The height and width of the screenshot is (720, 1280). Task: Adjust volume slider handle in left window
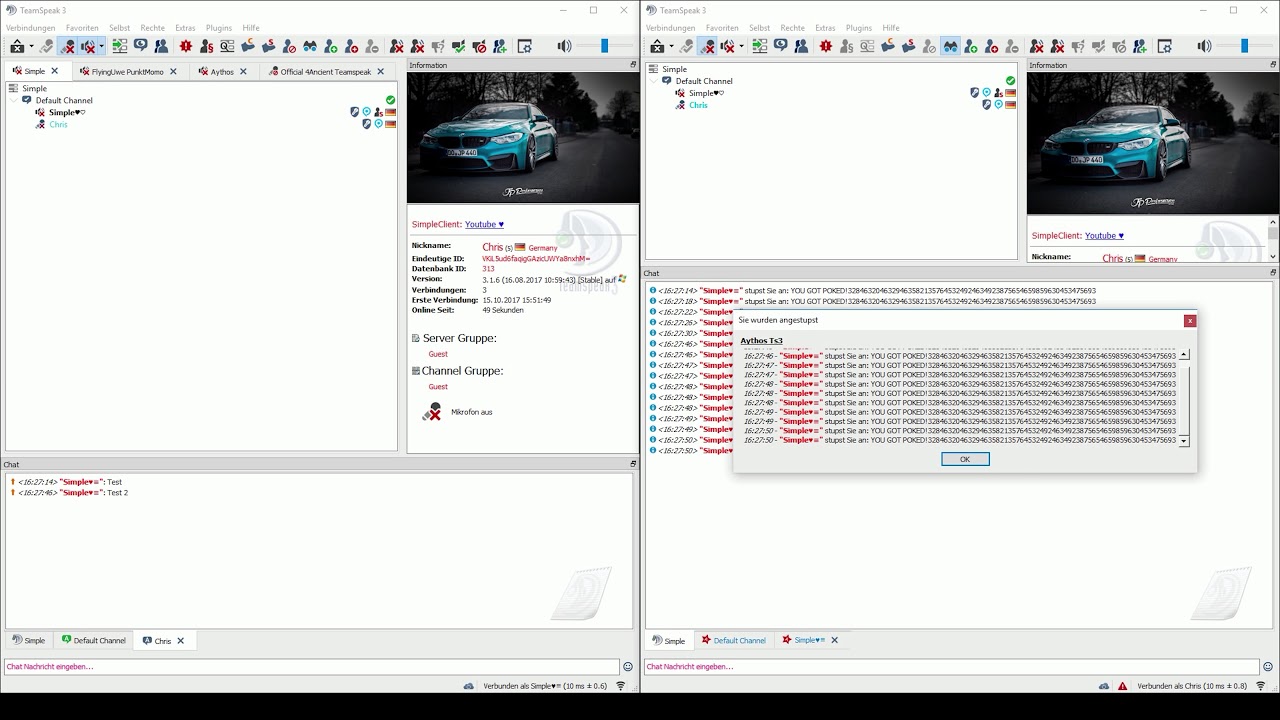coord(604,46)
